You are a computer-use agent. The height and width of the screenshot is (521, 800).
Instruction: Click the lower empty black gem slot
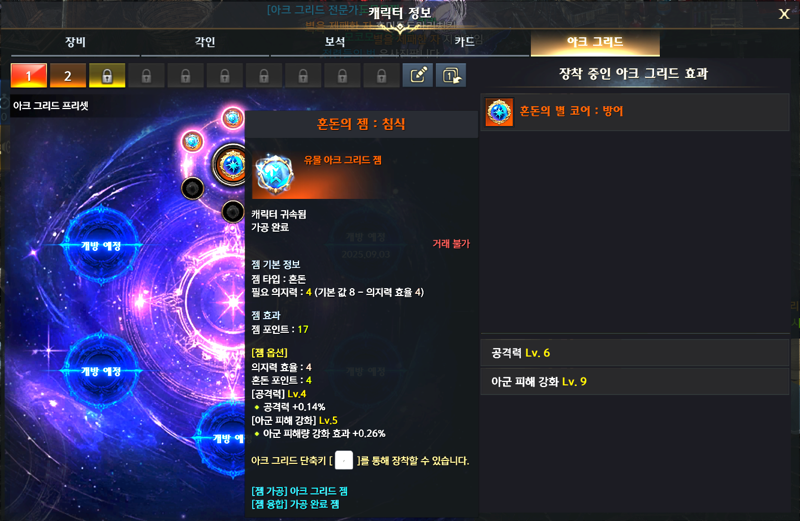233,211
